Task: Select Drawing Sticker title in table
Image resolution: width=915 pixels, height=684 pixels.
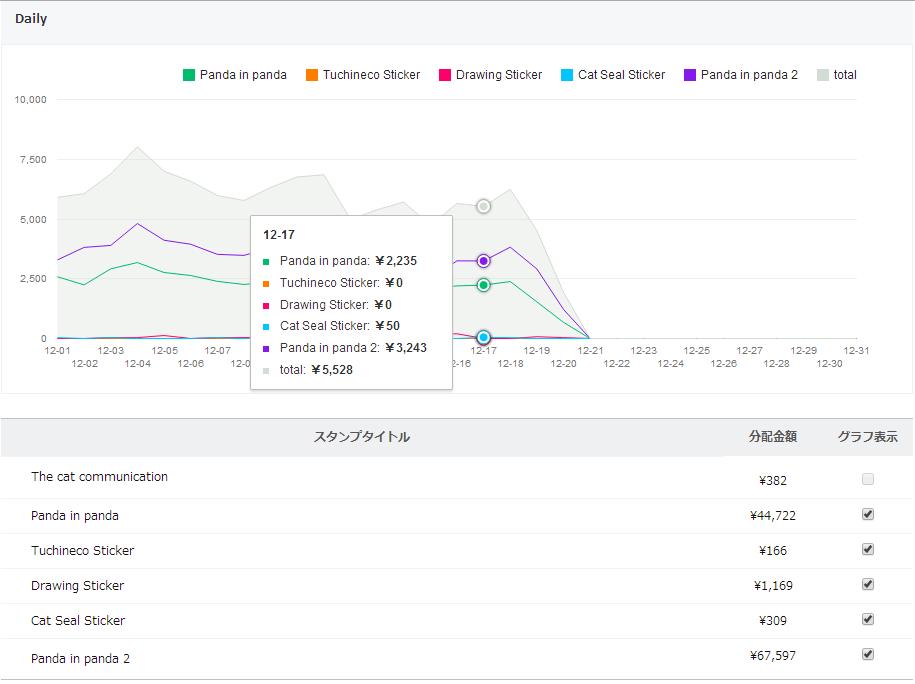Action: pyautogui.click(x=78, y=586)
